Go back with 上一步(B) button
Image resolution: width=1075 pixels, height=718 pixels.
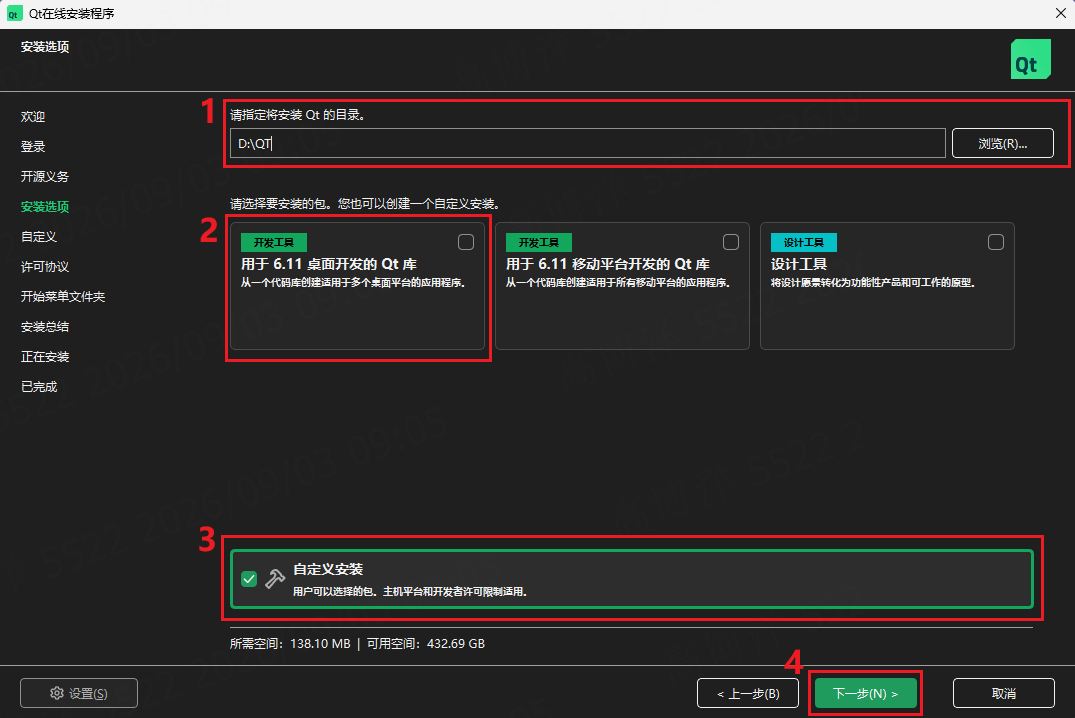click(x=747, y=693)
